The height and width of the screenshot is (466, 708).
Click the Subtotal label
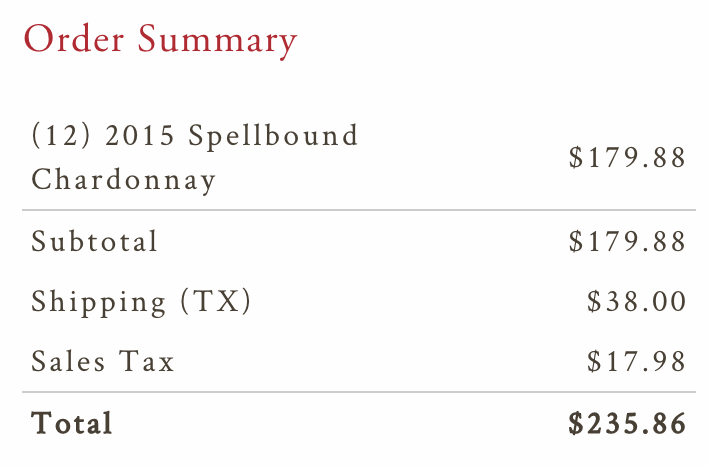coord(95,241)
